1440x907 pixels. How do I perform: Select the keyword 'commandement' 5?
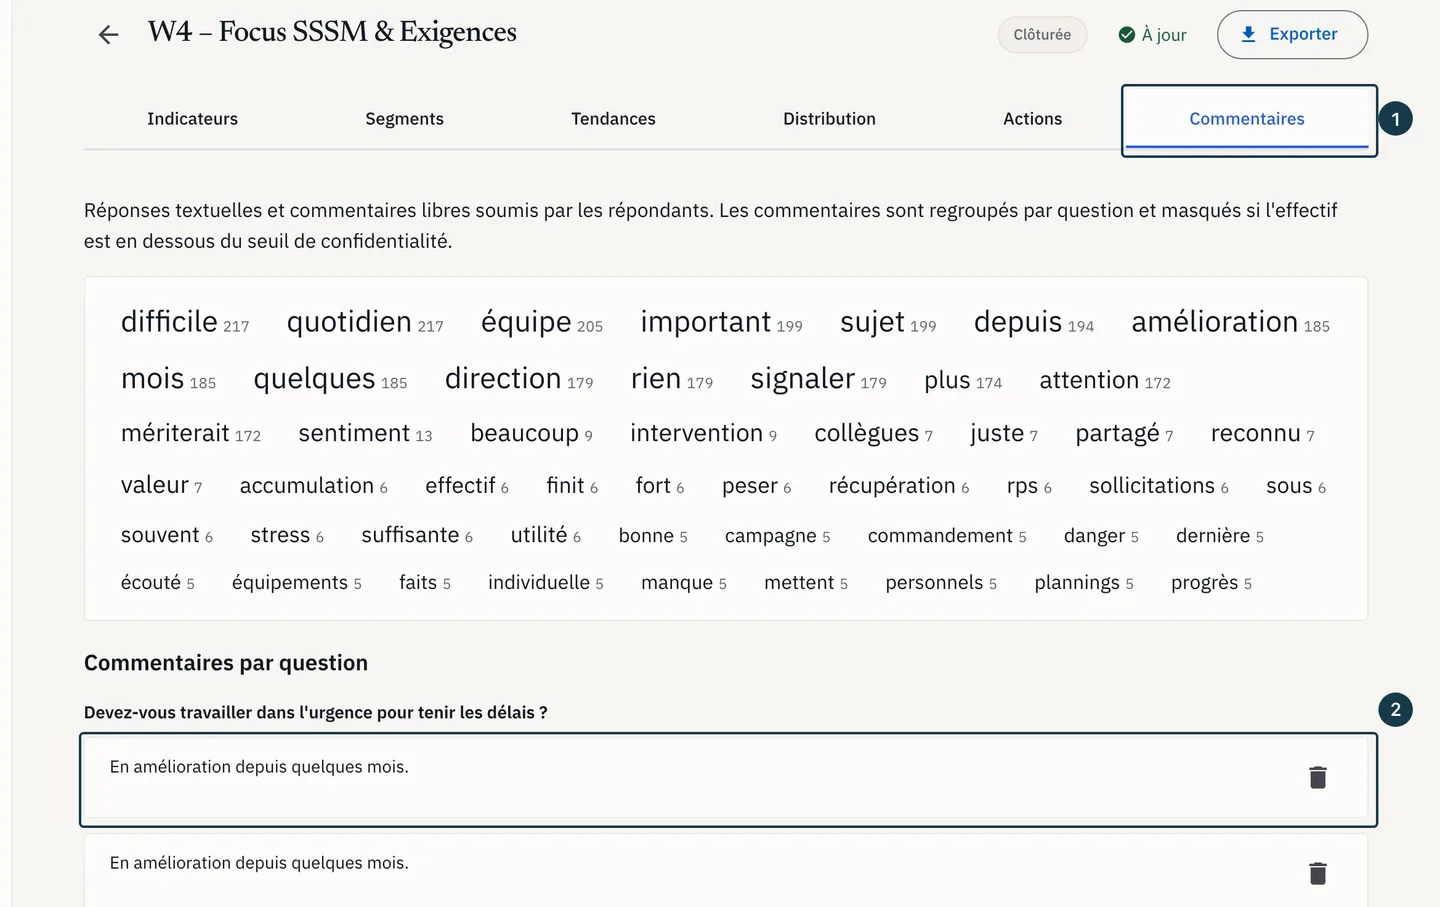[947, 536]
